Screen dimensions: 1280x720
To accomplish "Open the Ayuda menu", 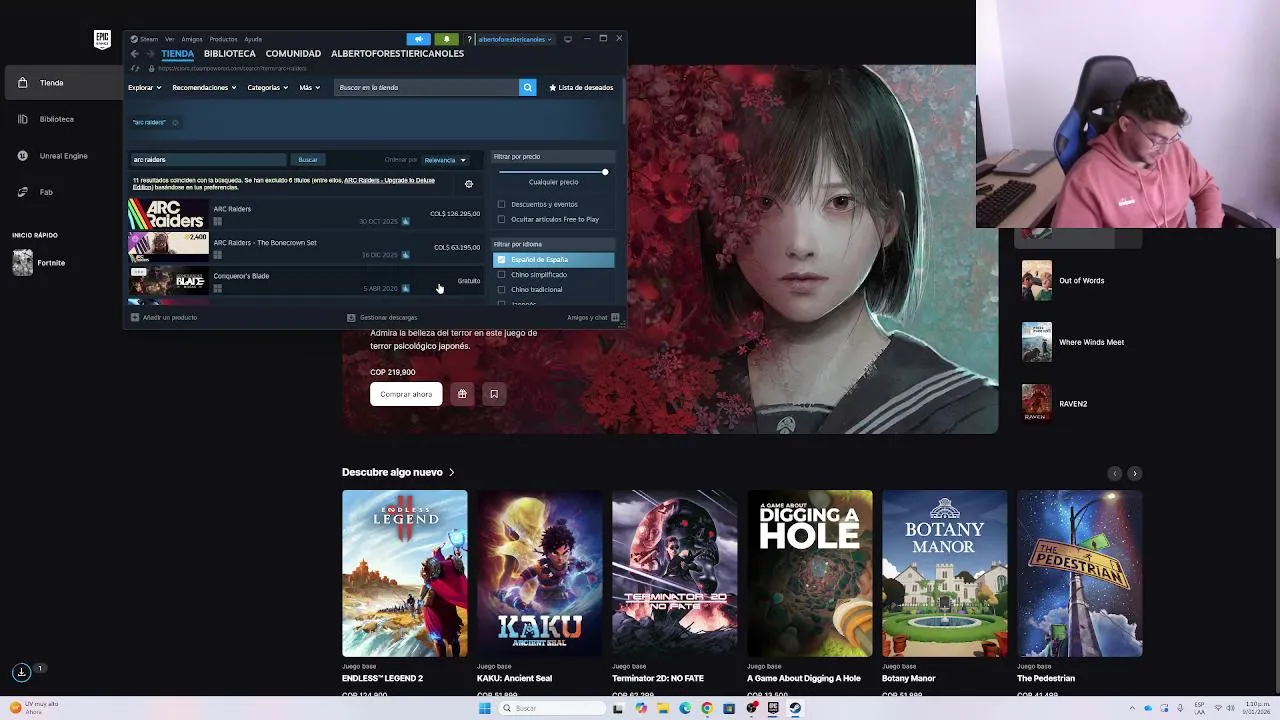I will click(x=253, y=39).
